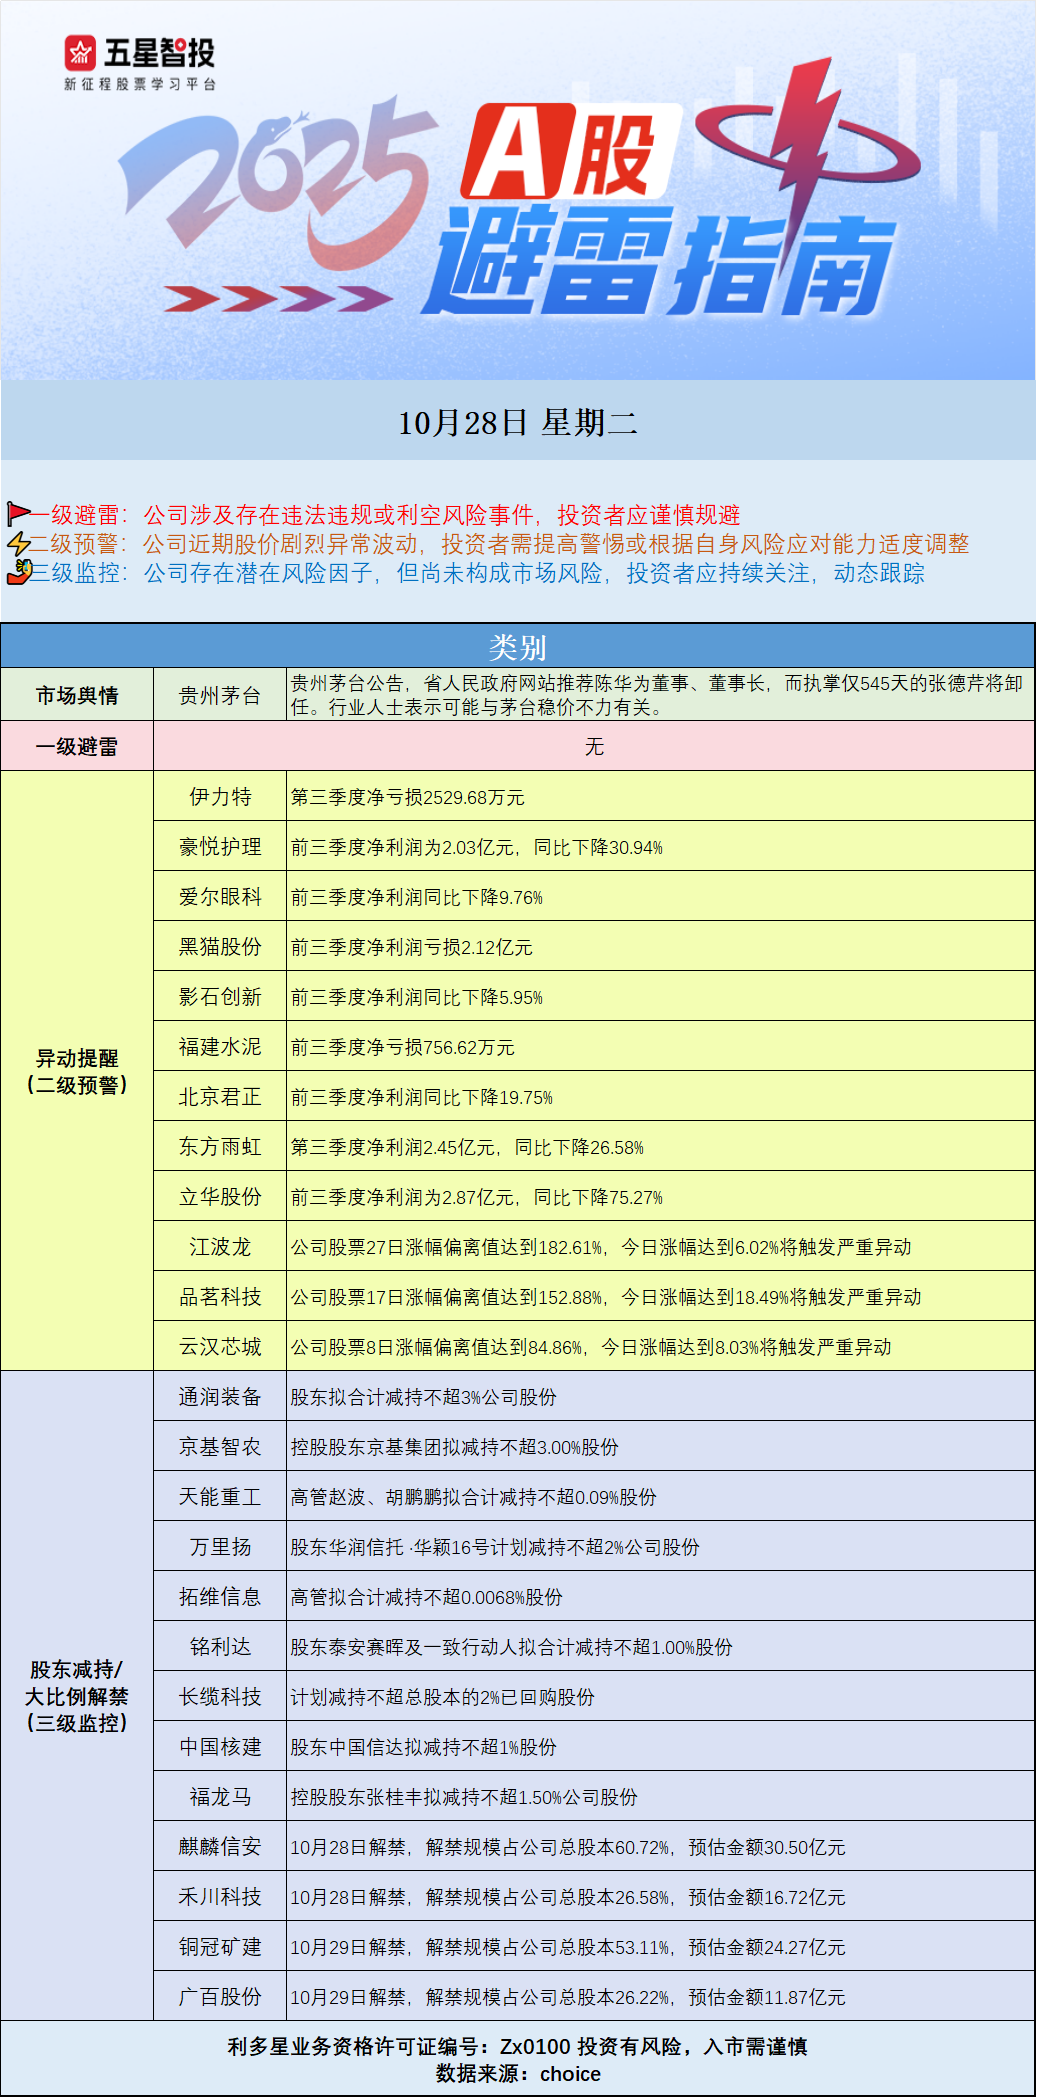Select the 影石创新 stock name
The height and width of the screenshot is (2098, 1037).
pyautogui.click(x=220, y=996)
